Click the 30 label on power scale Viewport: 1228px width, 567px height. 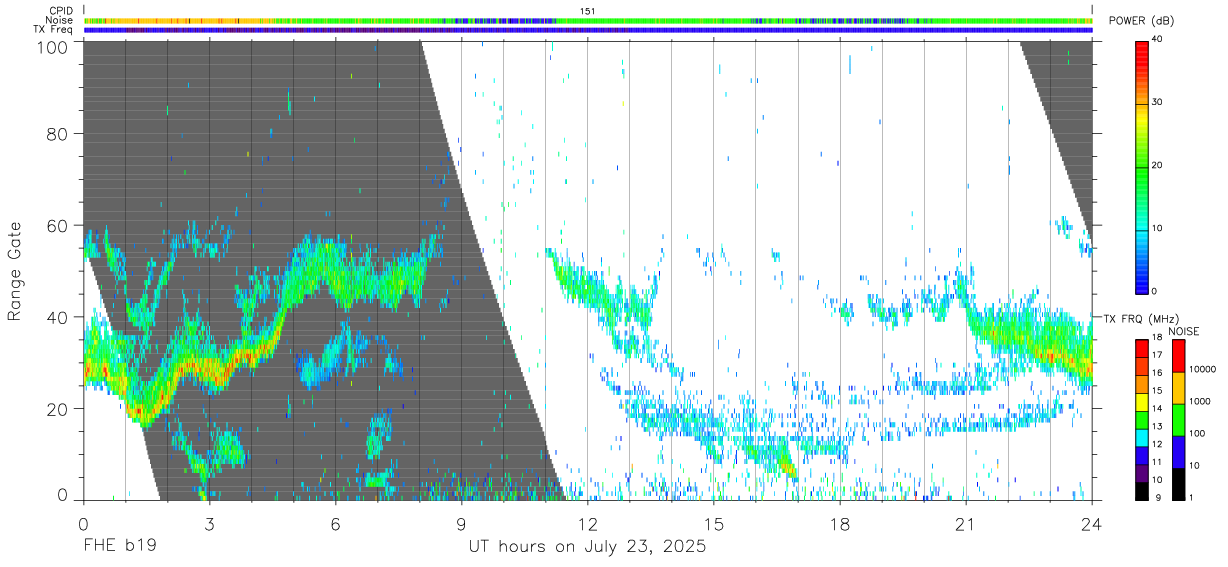[1157, 102]
